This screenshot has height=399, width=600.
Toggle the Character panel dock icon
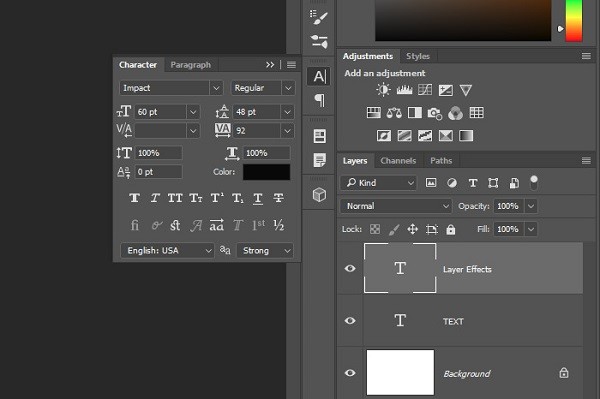319,76
